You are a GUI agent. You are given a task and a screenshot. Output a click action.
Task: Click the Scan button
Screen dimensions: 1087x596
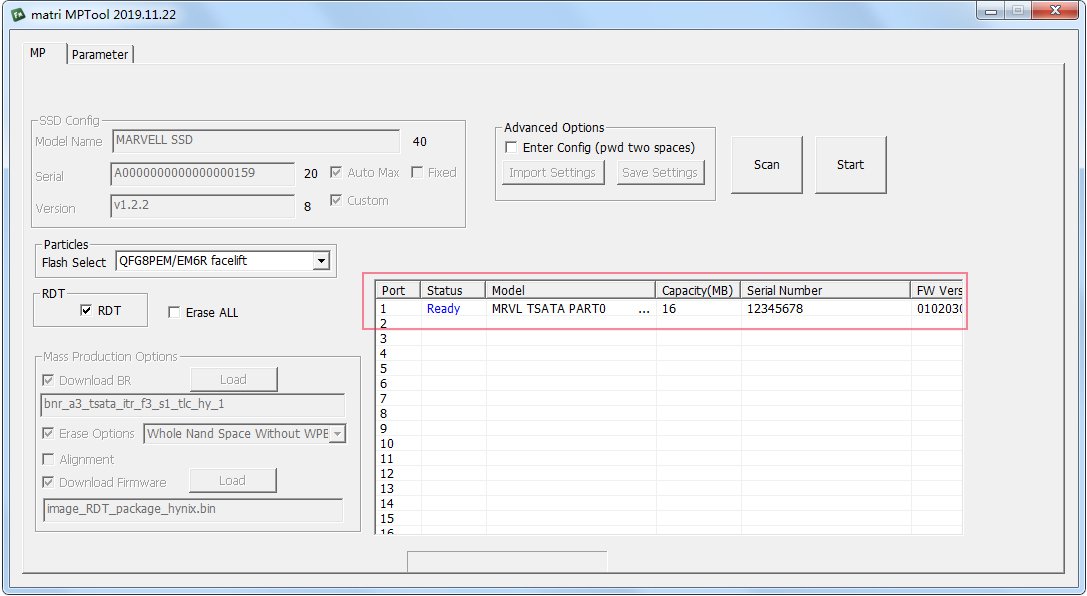point(767,164)
